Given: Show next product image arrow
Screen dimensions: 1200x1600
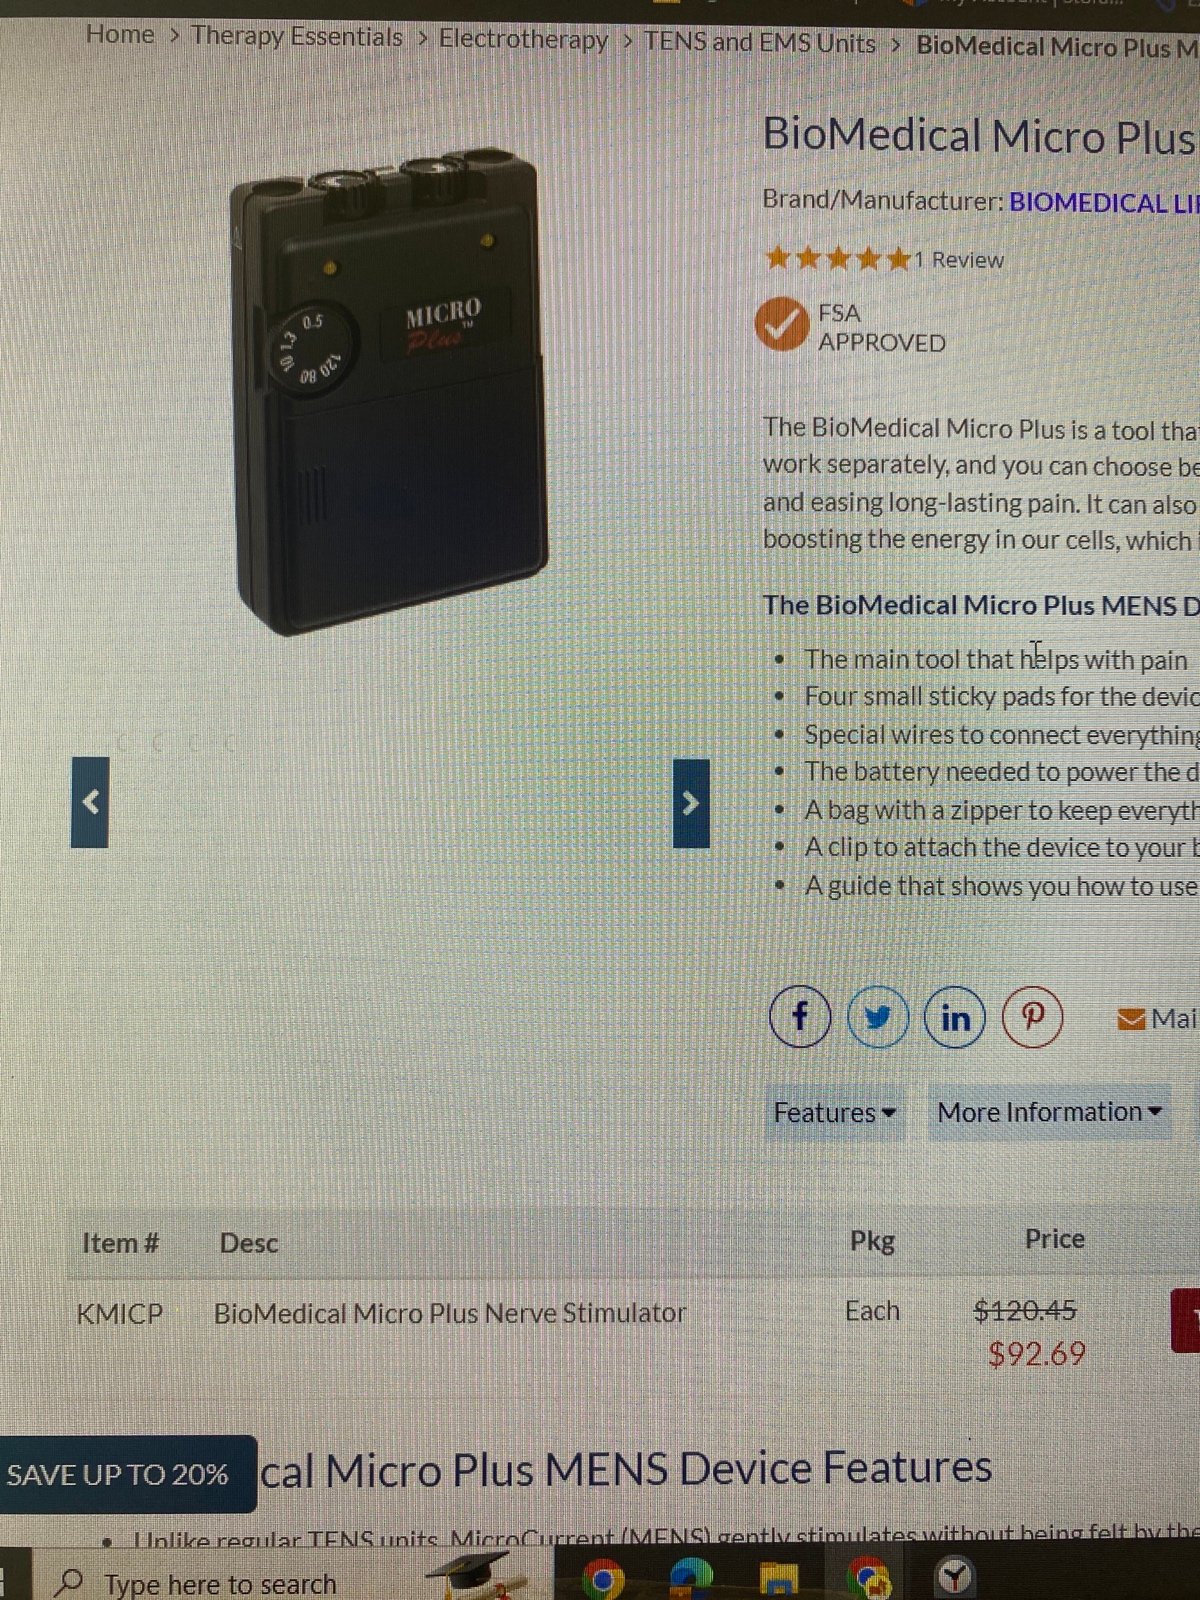Looking at the screenshot, I should (x=691, y=803).
